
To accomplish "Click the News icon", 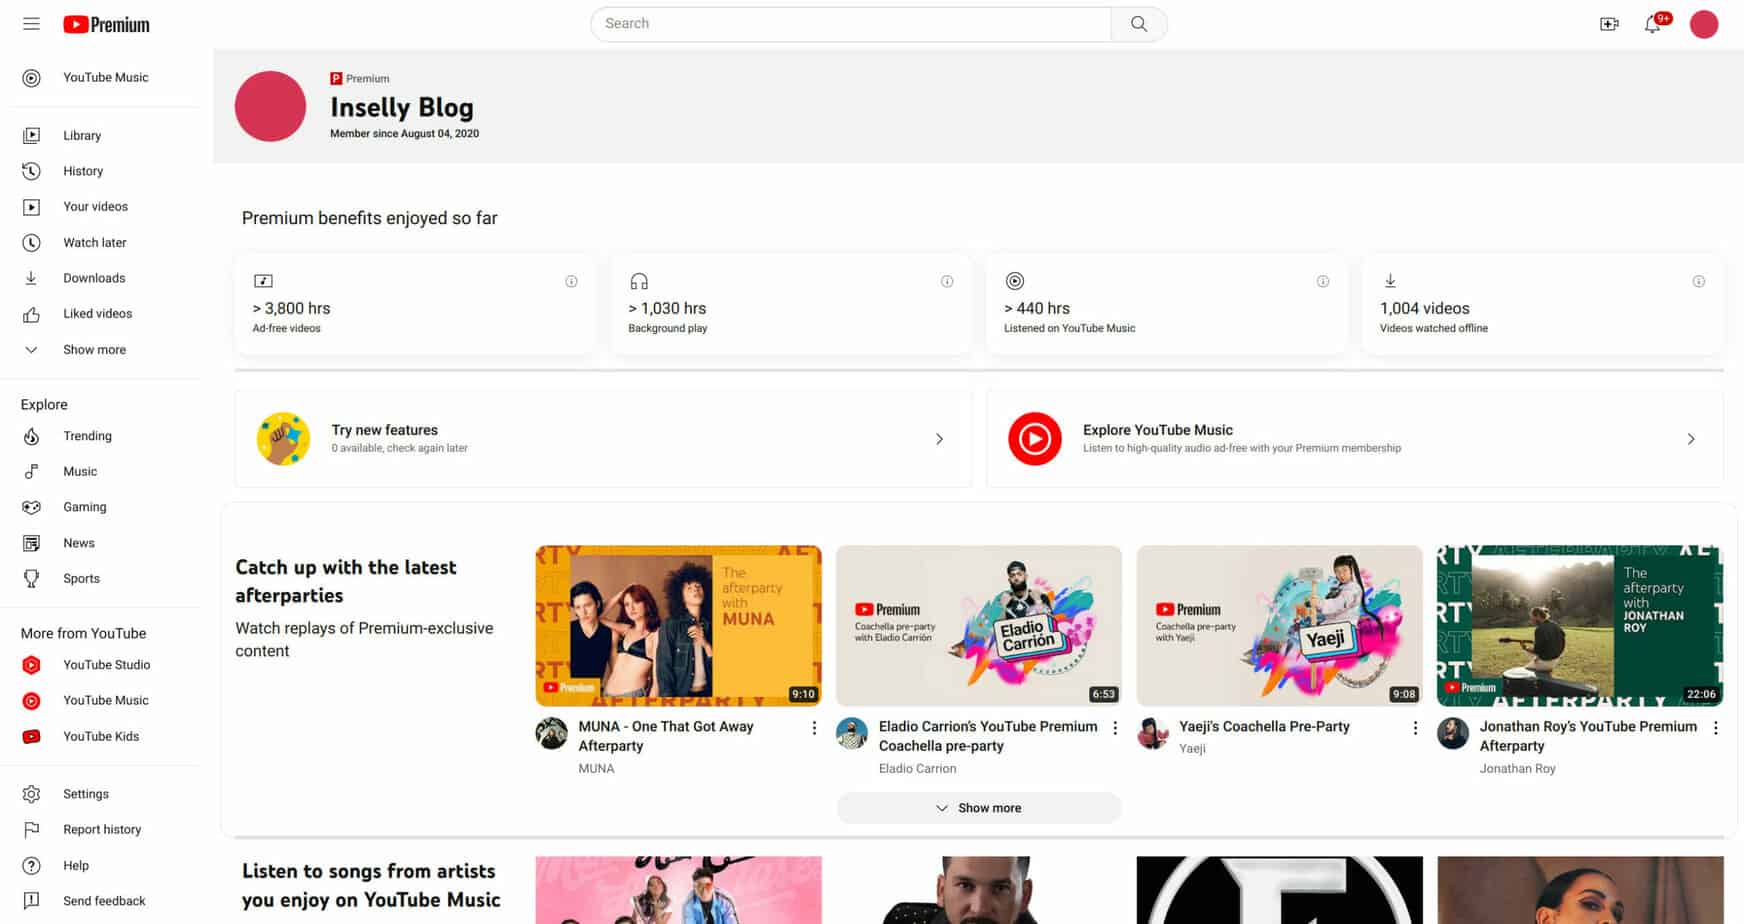I will click(32, 543).
